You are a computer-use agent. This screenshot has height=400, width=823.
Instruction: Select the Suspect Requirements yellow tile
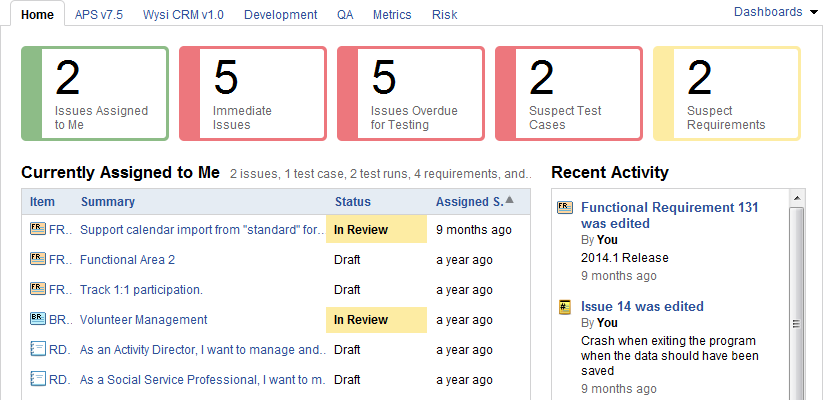727,93
